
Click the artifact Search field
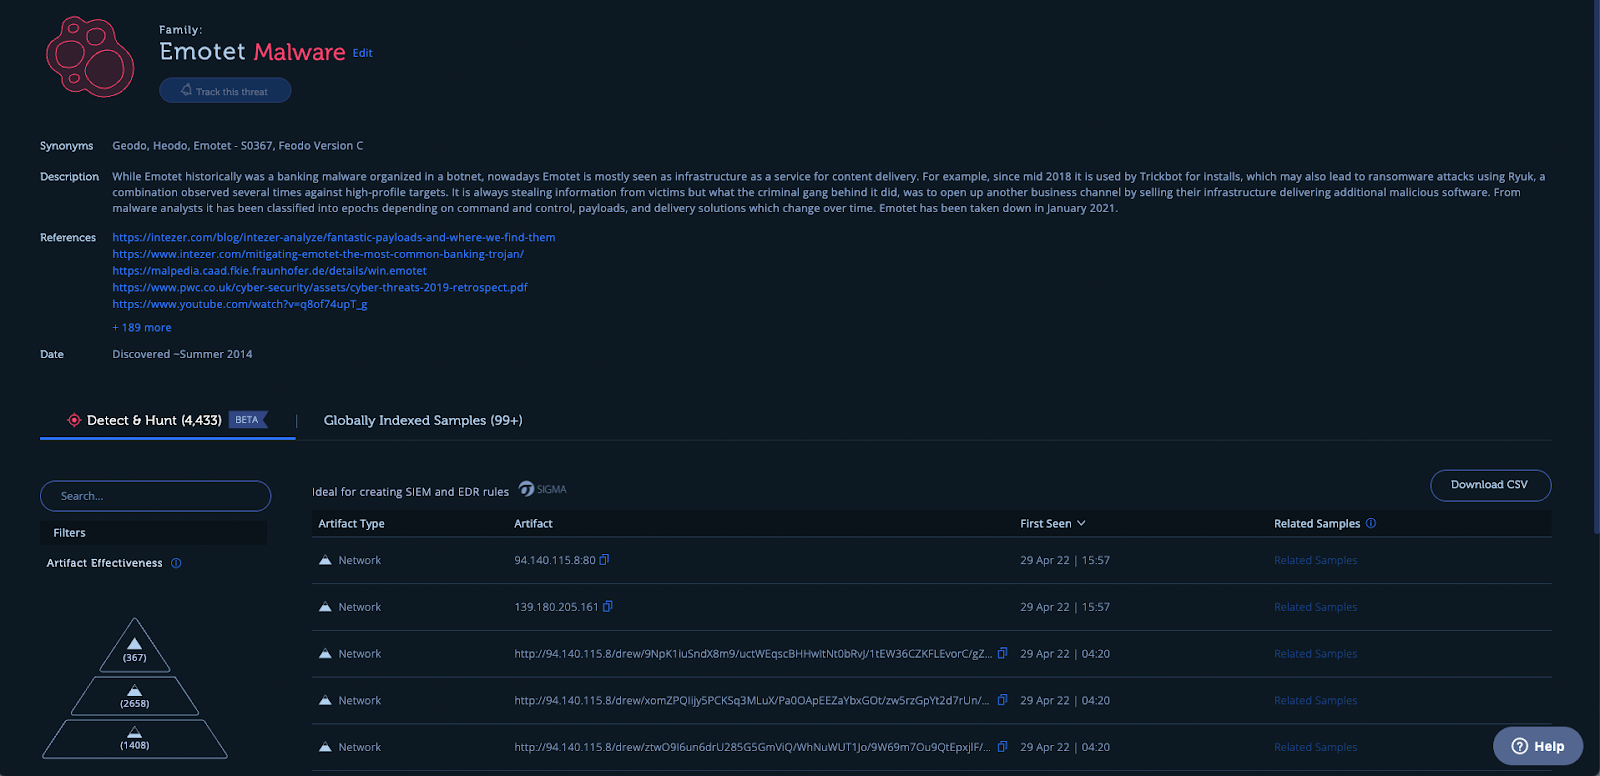pos(155,496)
